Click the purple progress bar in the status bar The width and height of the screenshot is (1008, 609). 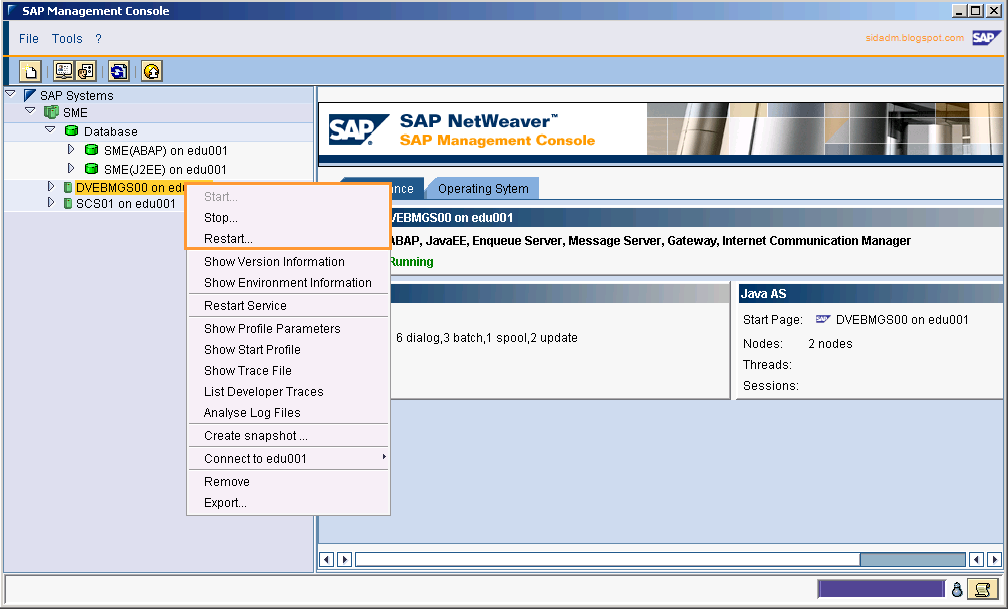(x=880, y=588)
